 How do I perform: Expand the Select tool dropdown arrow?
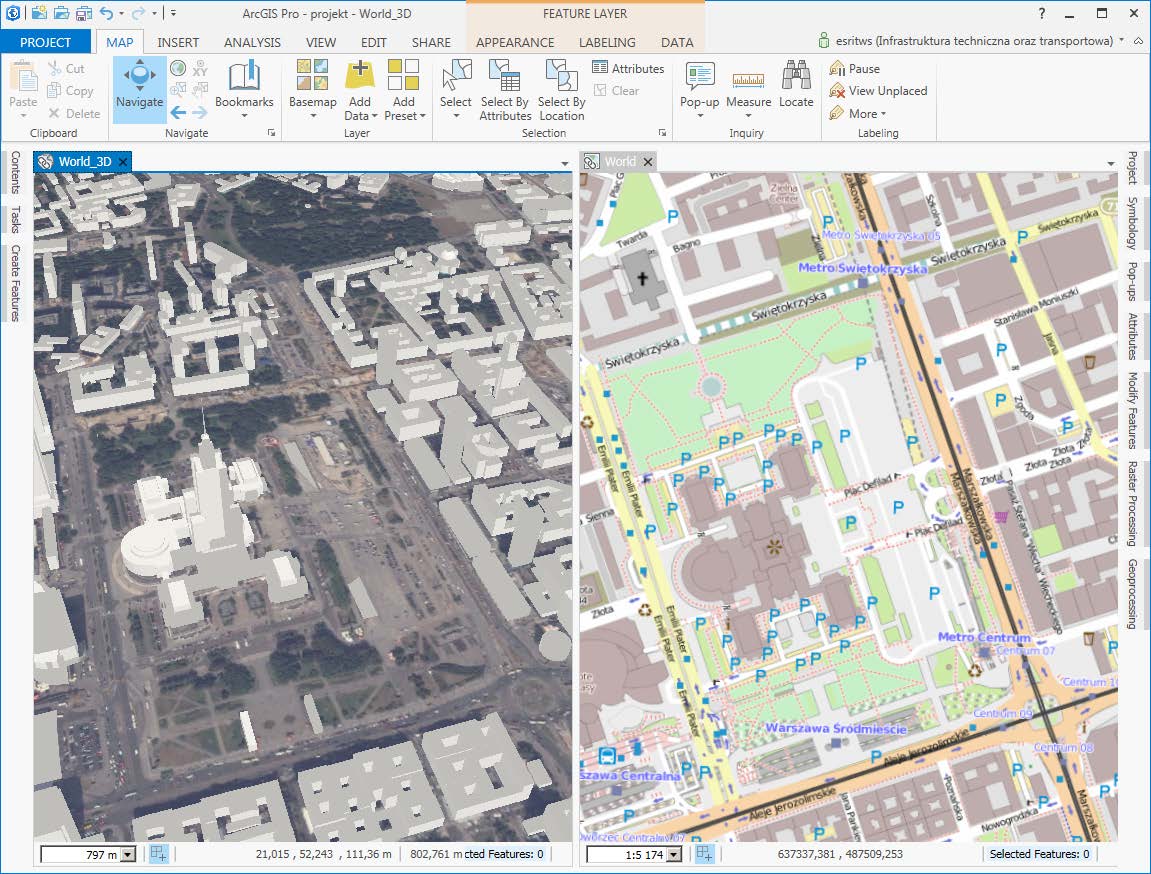tap(456, 116)
